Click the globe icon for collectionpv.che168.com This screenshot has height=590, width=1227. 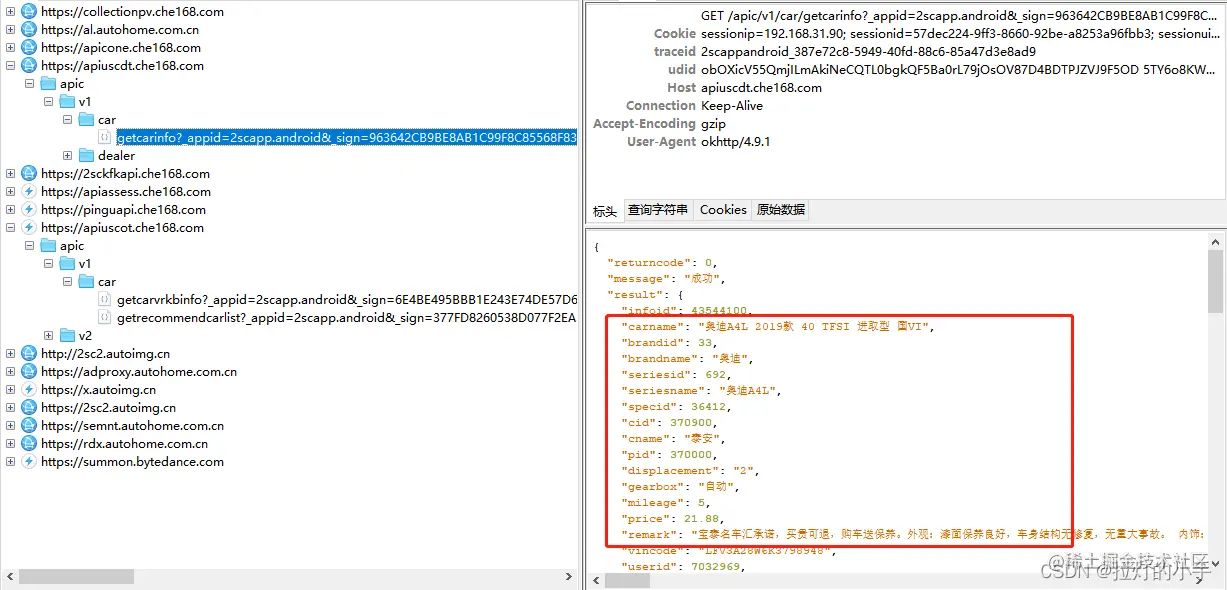click(29, 12)
